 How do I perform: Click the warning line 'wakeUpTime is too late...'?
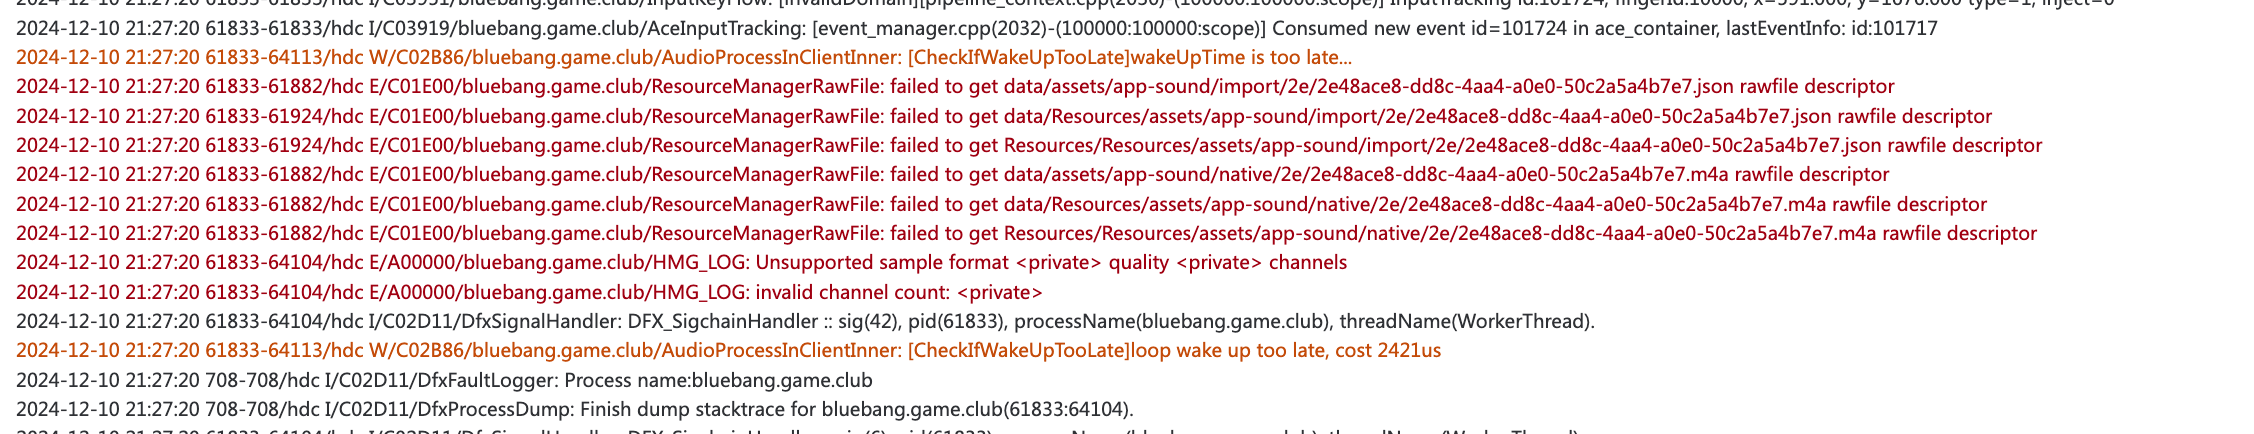tap(684, 58)
